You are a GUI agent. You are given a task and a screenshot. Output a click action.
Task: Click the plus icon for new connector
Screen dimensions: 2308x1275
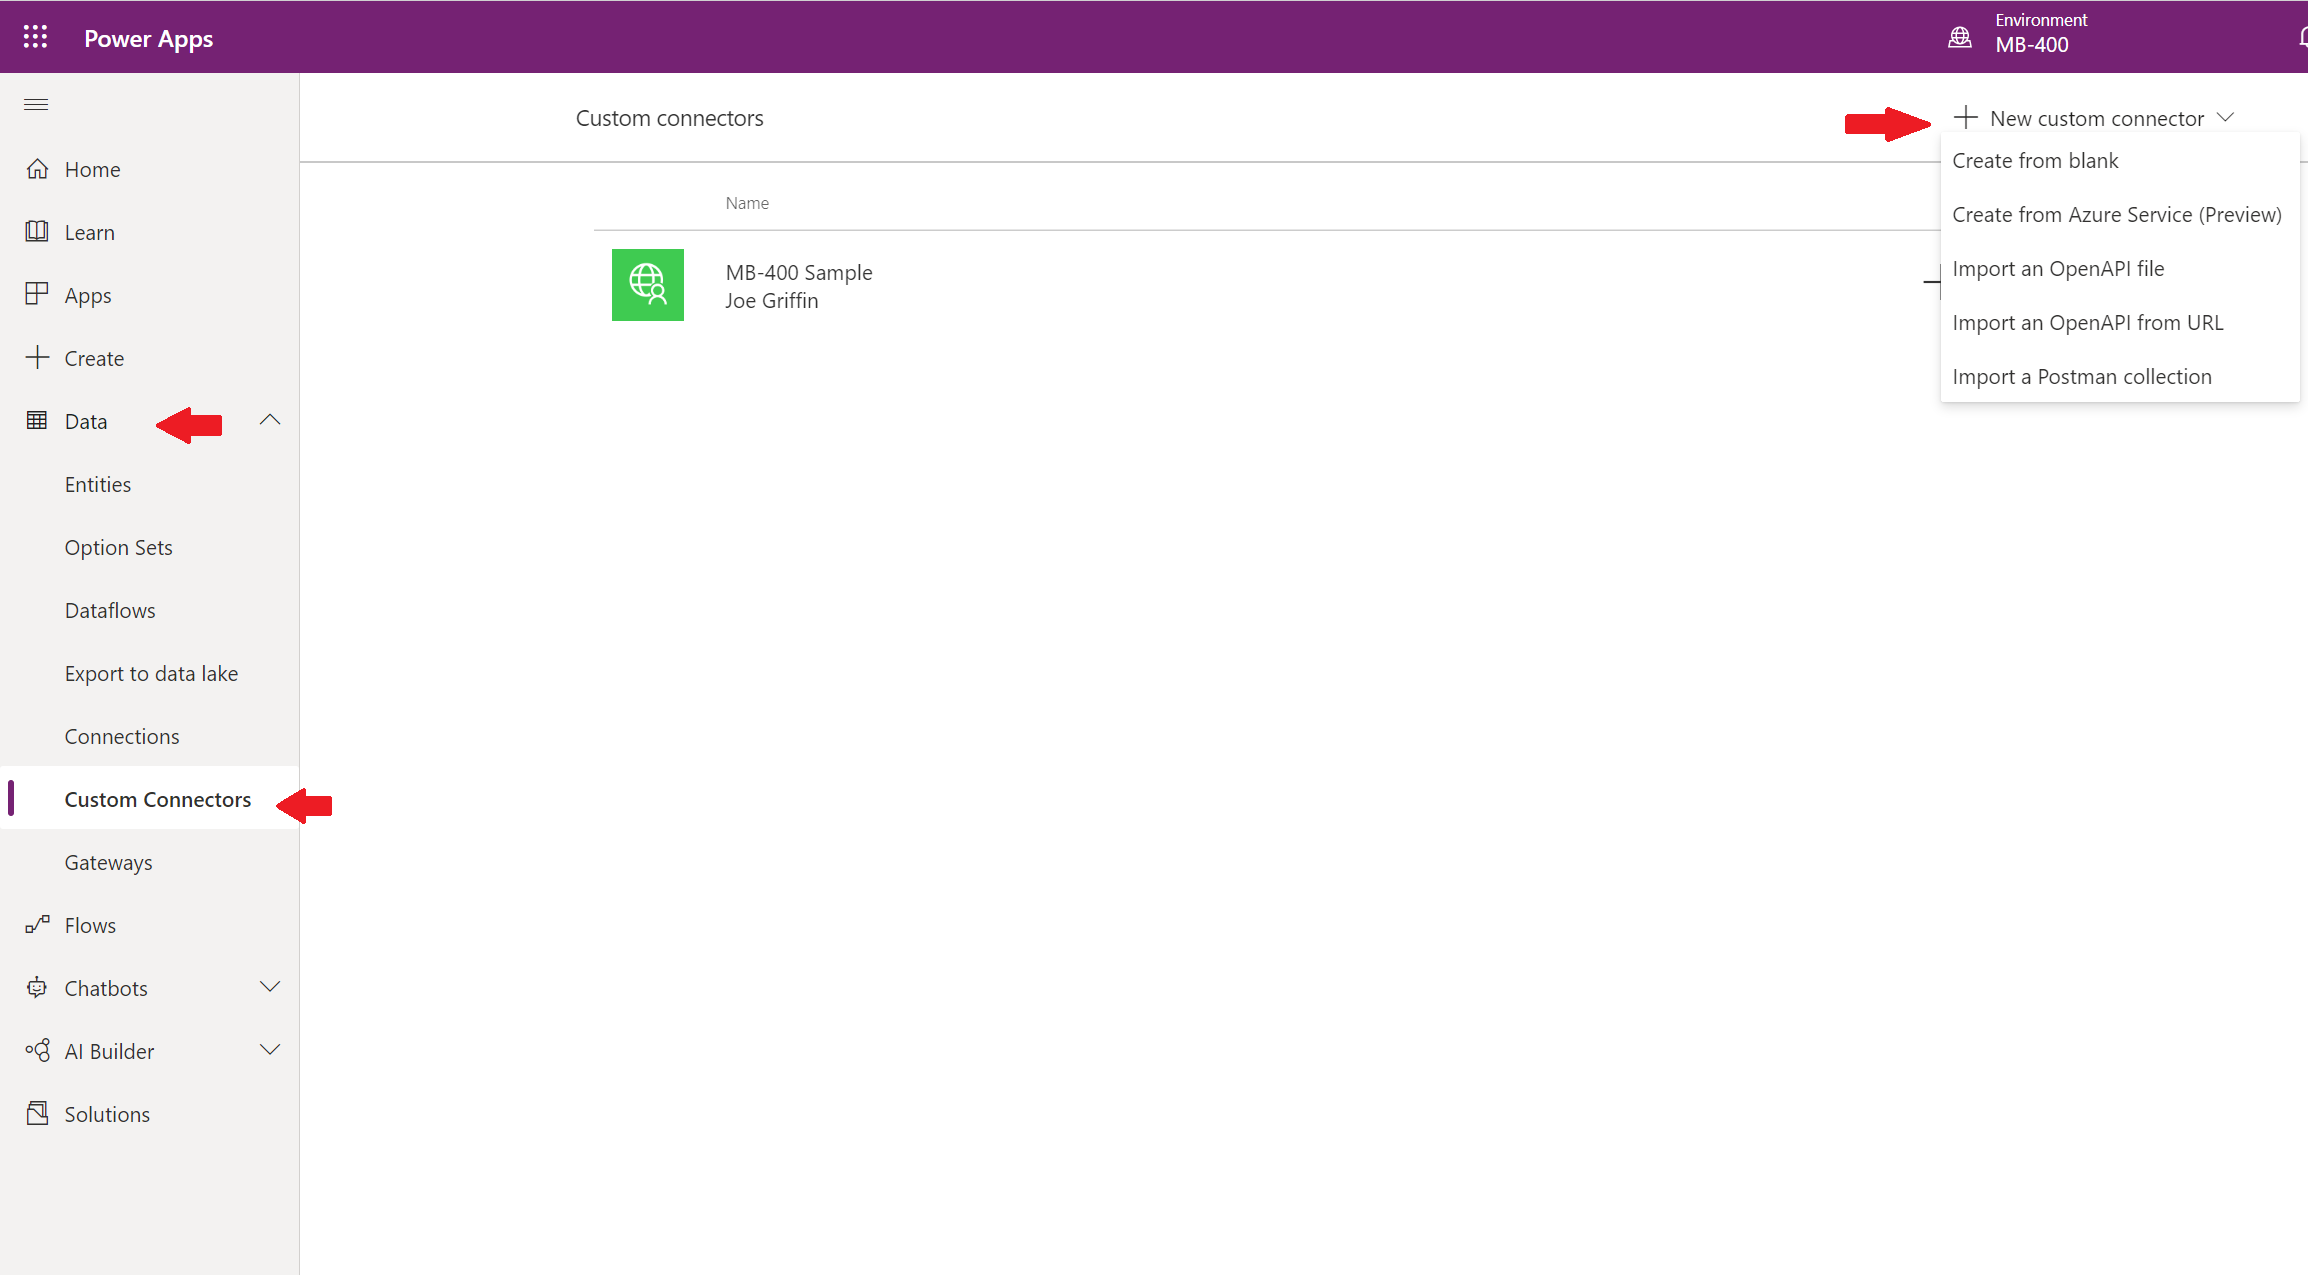[x=1965, y=118]
